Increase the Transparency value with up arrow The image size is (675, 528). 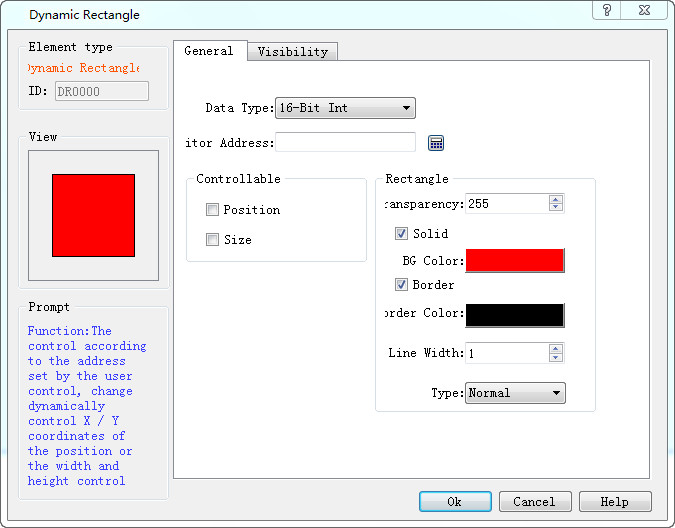click(556, 200)
